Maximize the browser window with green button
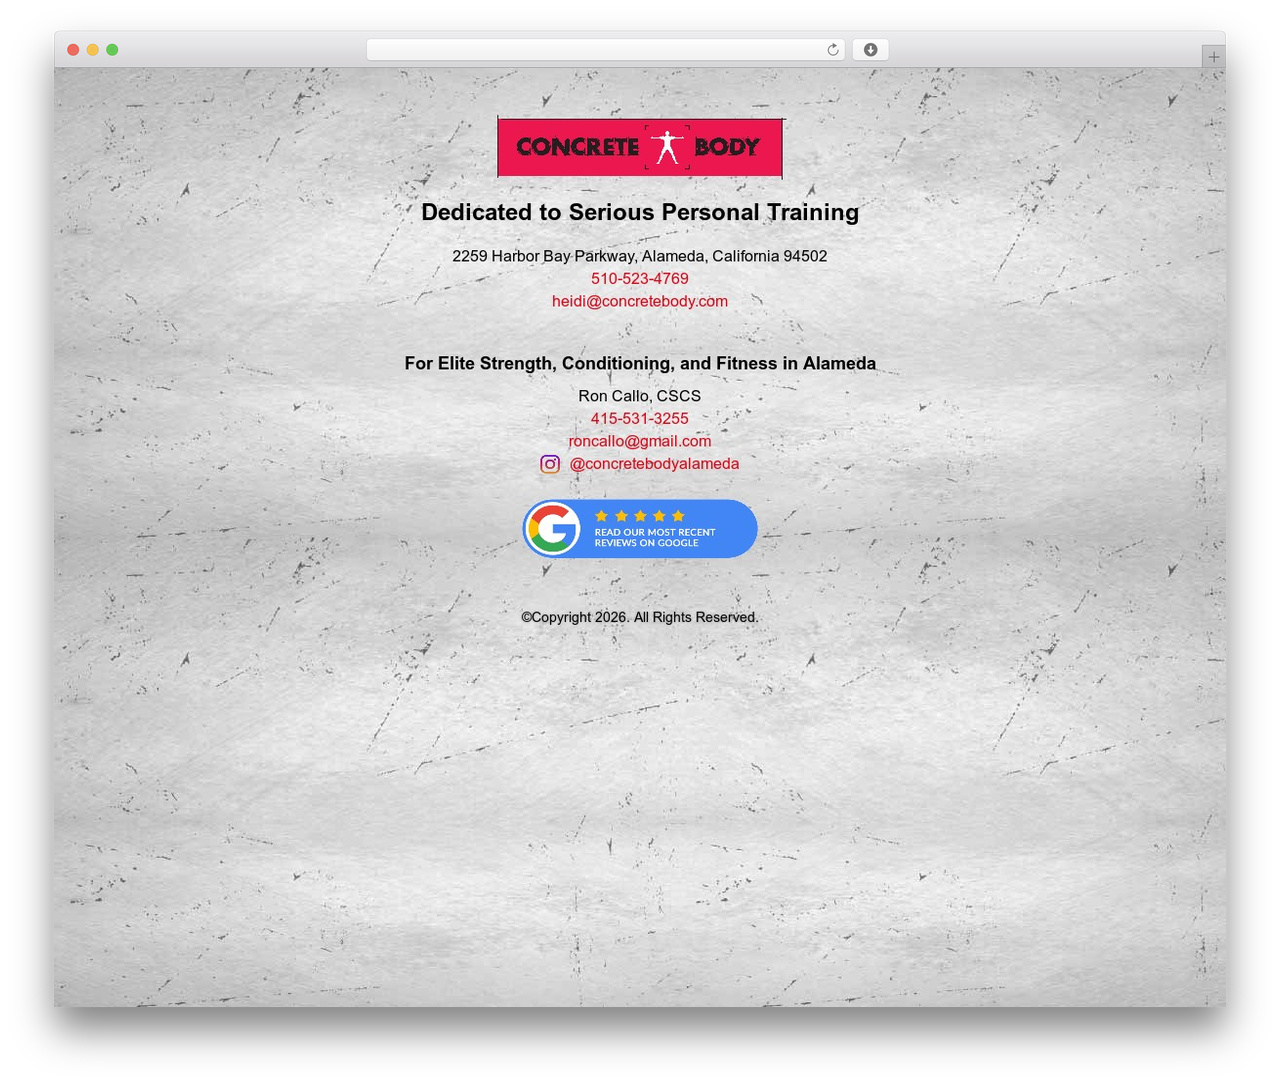This screenshot has width=1280, height=1084. (112, 50)
